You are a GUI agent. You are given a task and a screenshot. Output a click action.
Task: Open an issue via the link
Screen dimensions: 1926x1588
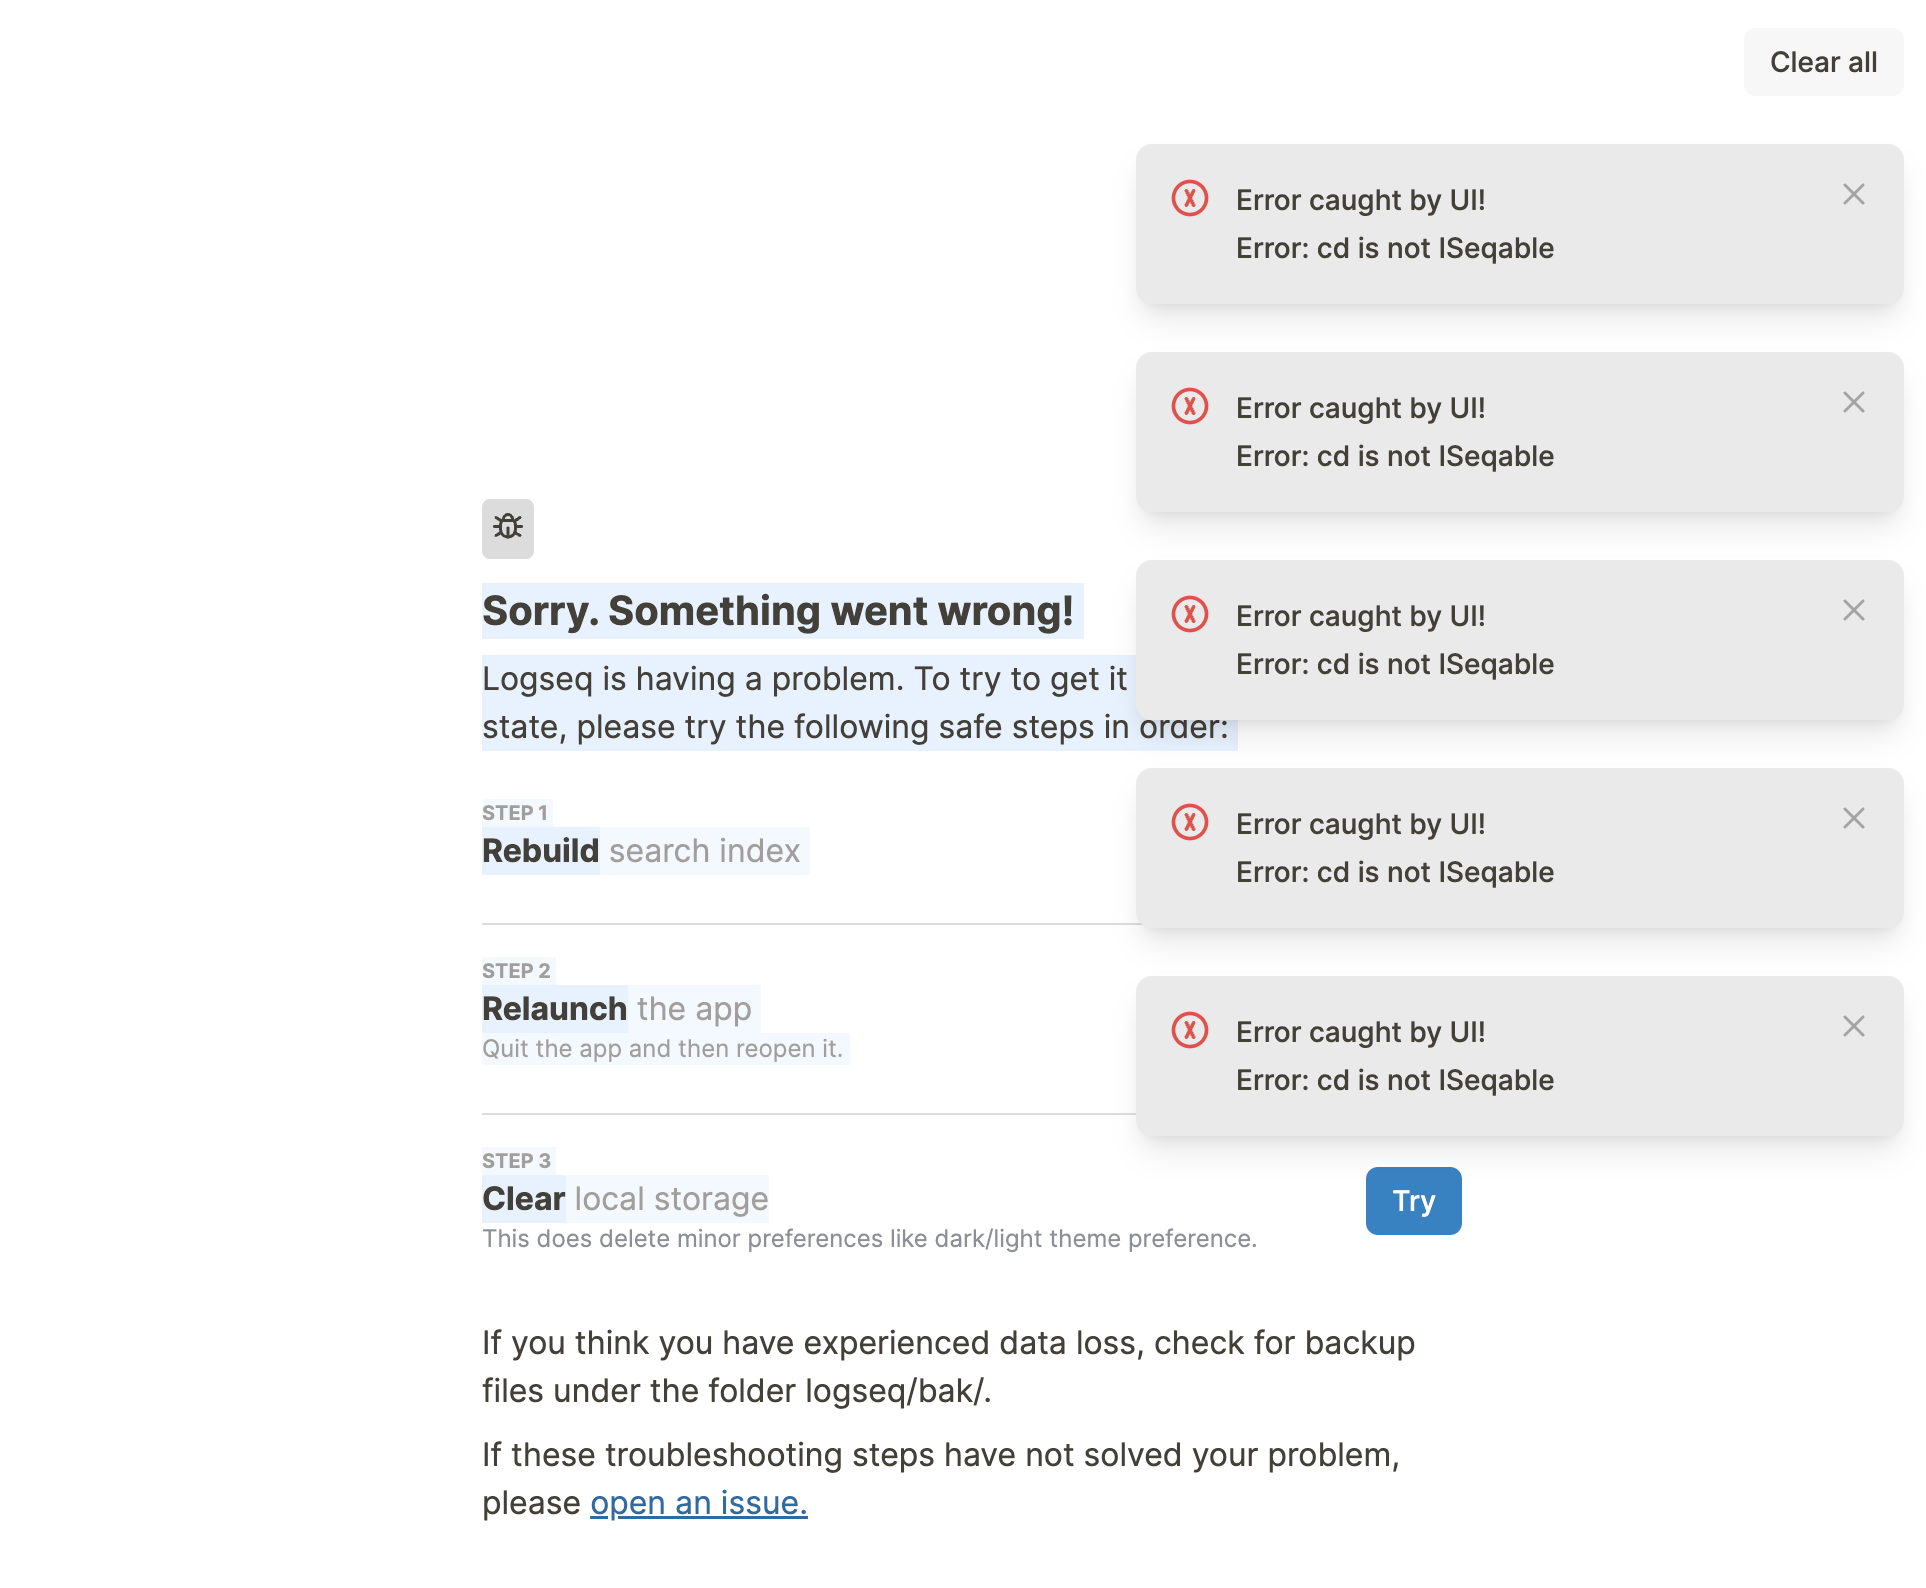[x=698, y=1502]
